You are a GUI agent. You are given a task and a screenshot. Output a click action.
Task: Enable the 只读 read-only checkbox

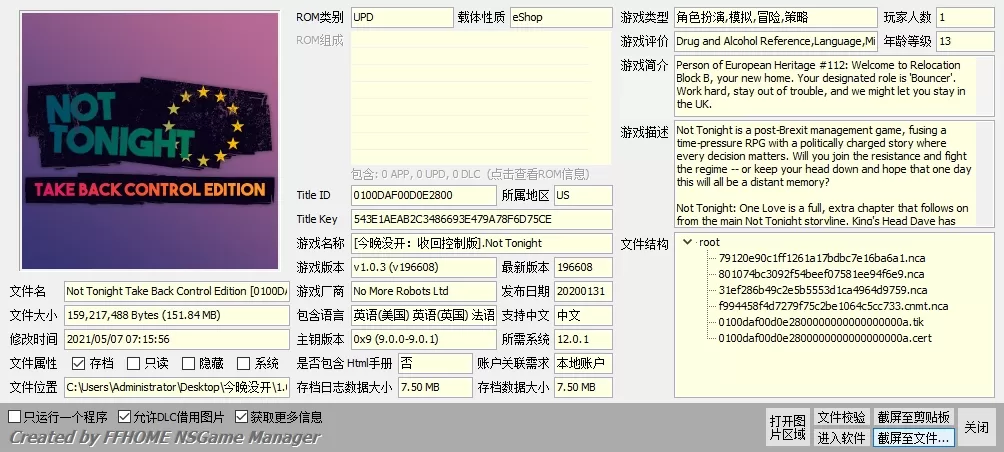[x=134, y=364]
